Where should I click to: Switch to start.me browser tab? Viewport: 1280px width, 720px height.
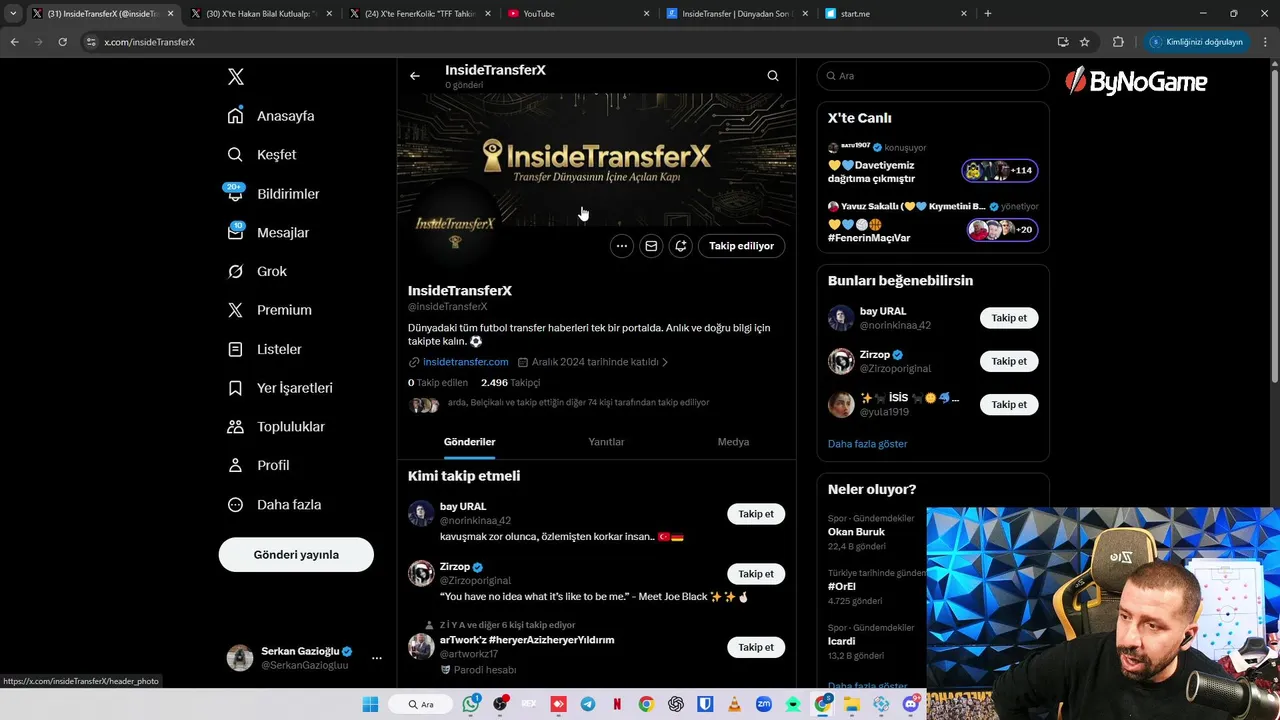[895, 14]
